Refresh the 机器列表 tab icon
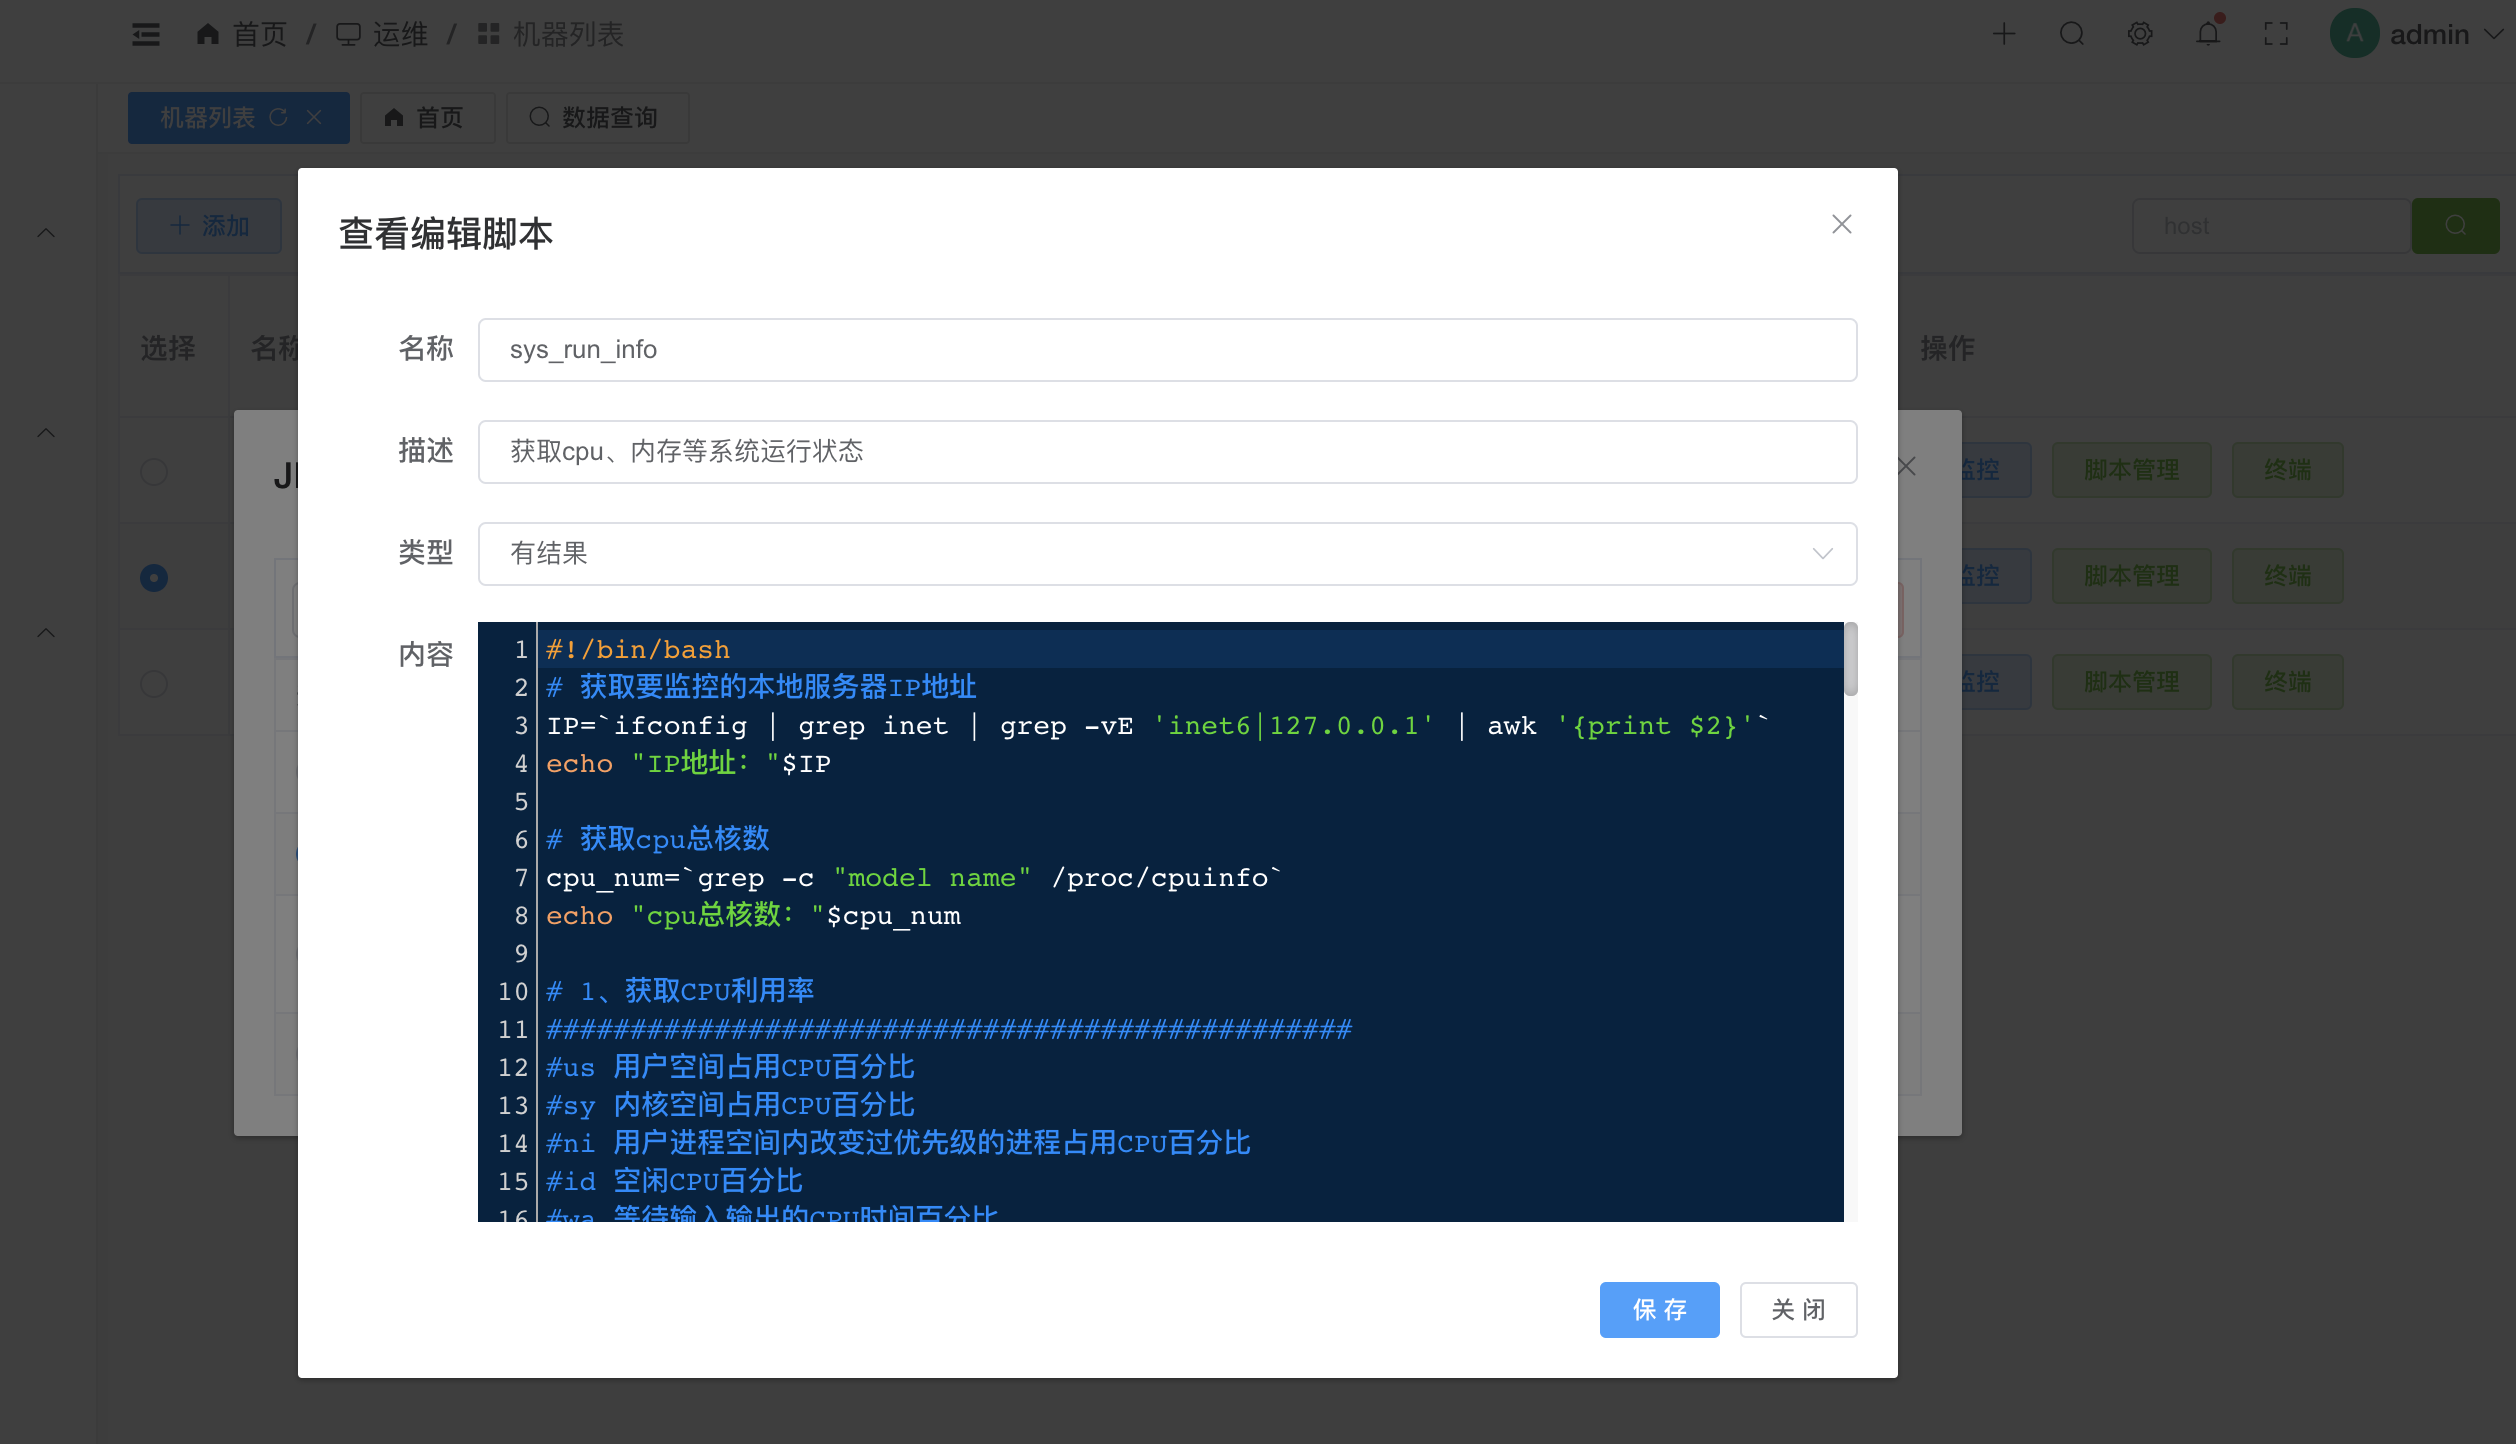The image size is (2516, 1444). [x=278, y=117]
